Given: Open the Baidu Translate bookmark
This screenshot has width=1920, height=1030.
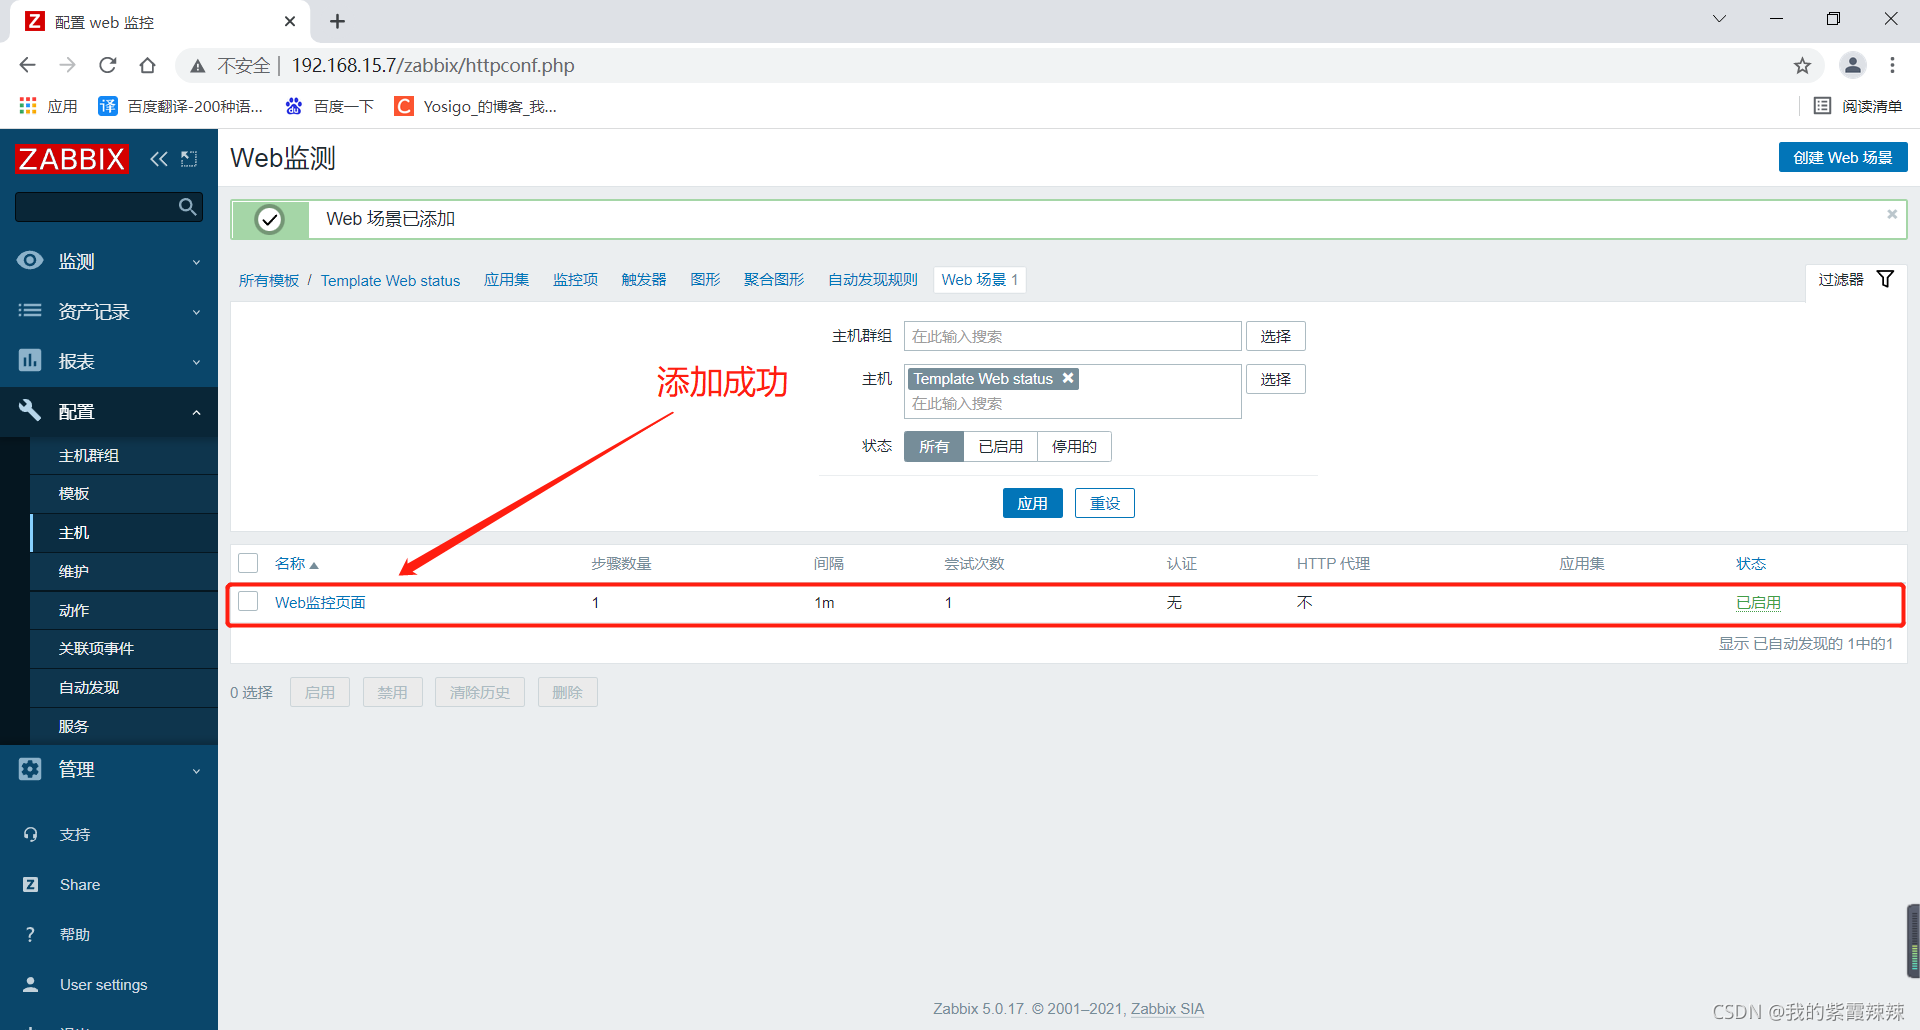Looking at the screenshot, I should click(181, 106).
